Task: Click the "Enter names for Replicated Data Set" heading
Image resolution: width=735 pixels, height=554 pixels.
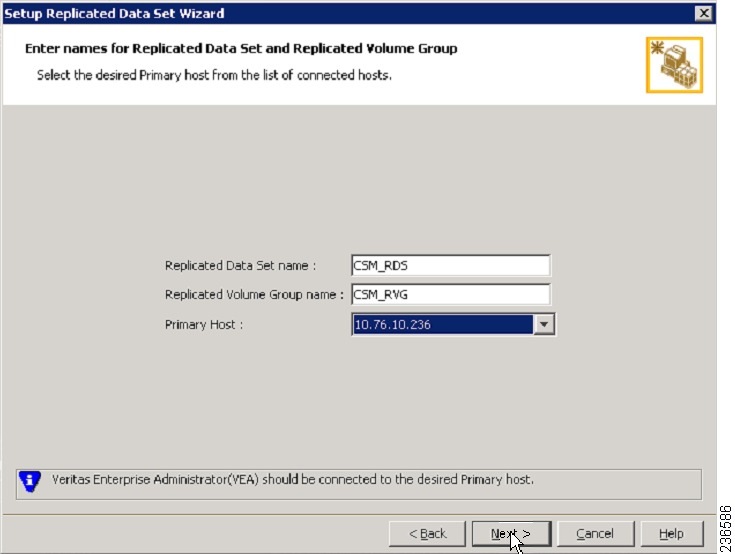Action: tap(241, 49)
